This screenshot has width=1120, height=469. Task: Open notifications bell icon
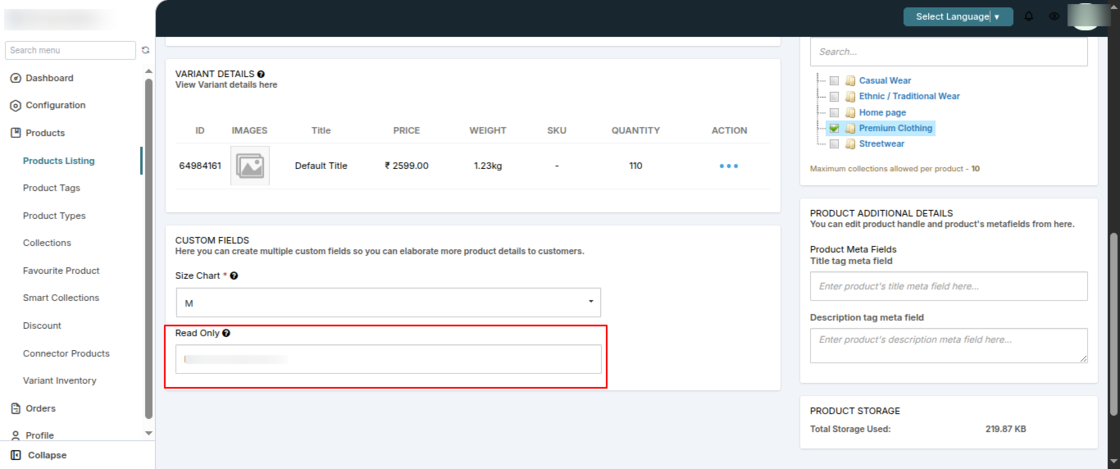coord(1029,16)
